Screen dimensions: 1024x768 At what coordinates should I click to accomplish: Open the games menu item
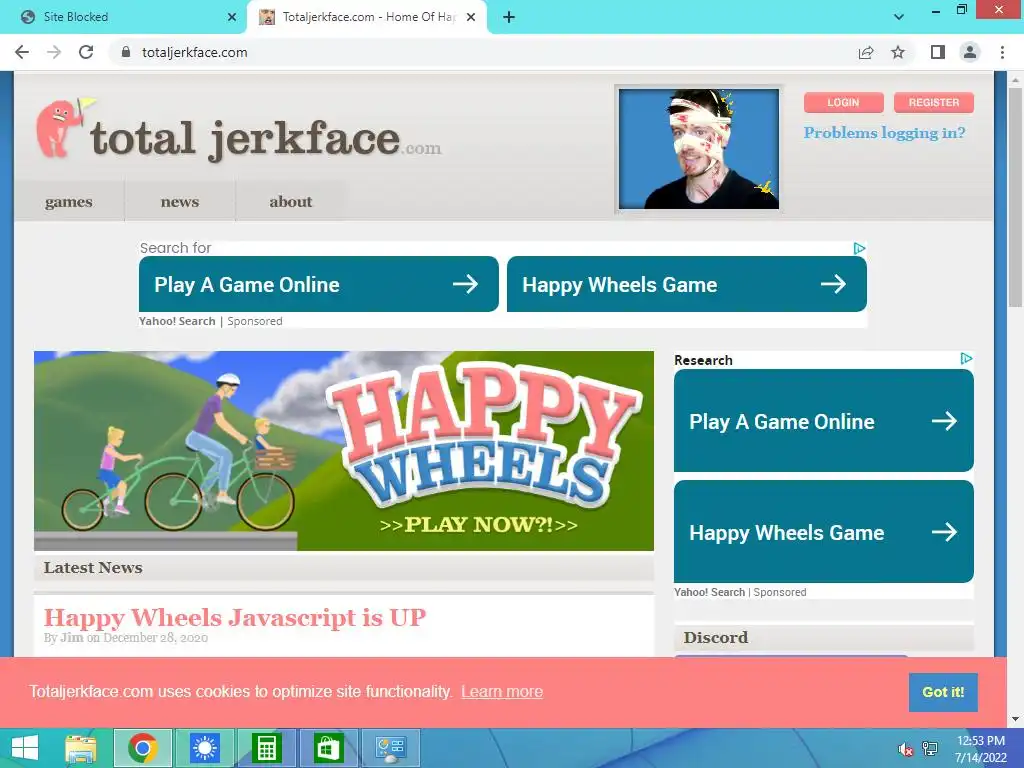pyautogui.click(x=69, y=202)
